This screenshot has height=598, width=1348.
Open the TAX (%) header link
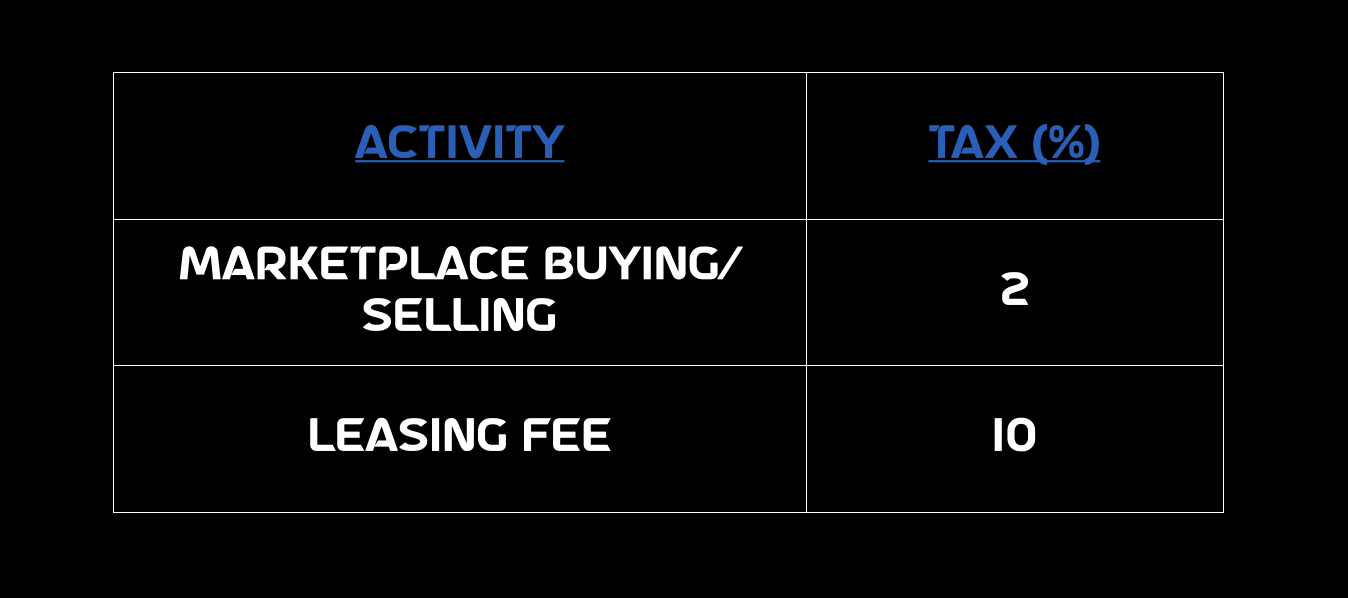click(x=1014, y=142)
